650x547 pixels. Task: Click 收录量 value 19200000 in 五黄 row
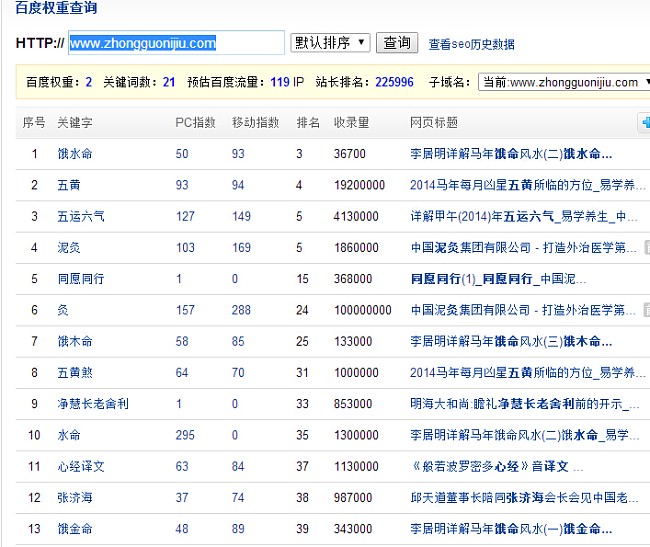[359, 185]
